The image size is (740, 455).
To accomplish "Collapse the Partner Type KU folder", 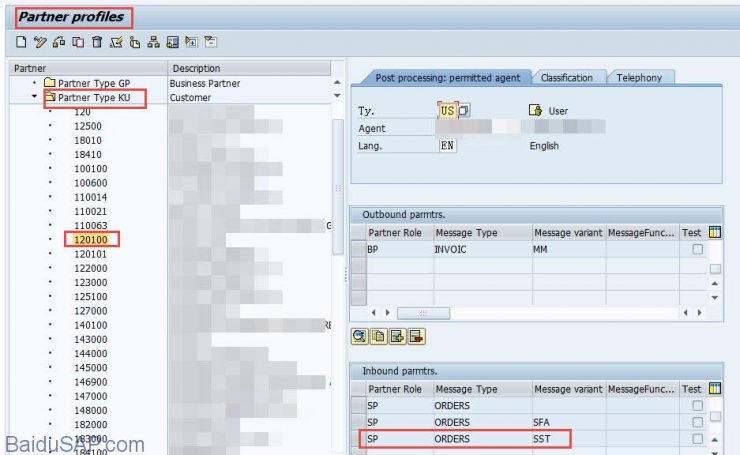I will click(35, 98).
